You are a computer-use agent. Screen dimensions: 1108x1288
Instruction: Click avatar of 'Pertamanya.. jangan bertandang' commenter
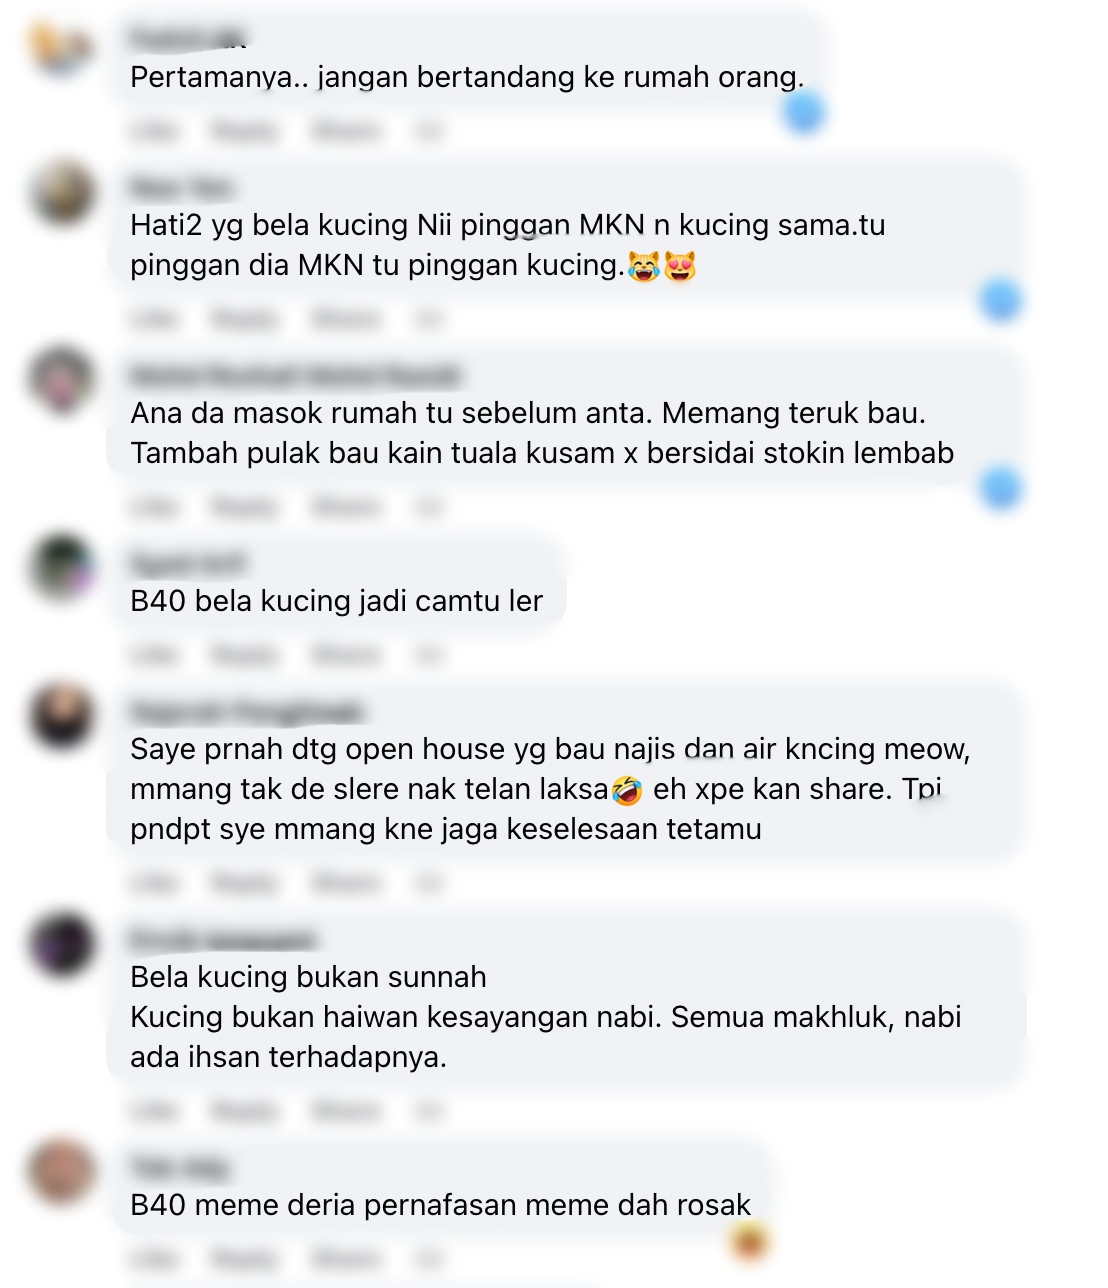pos(62,48)
